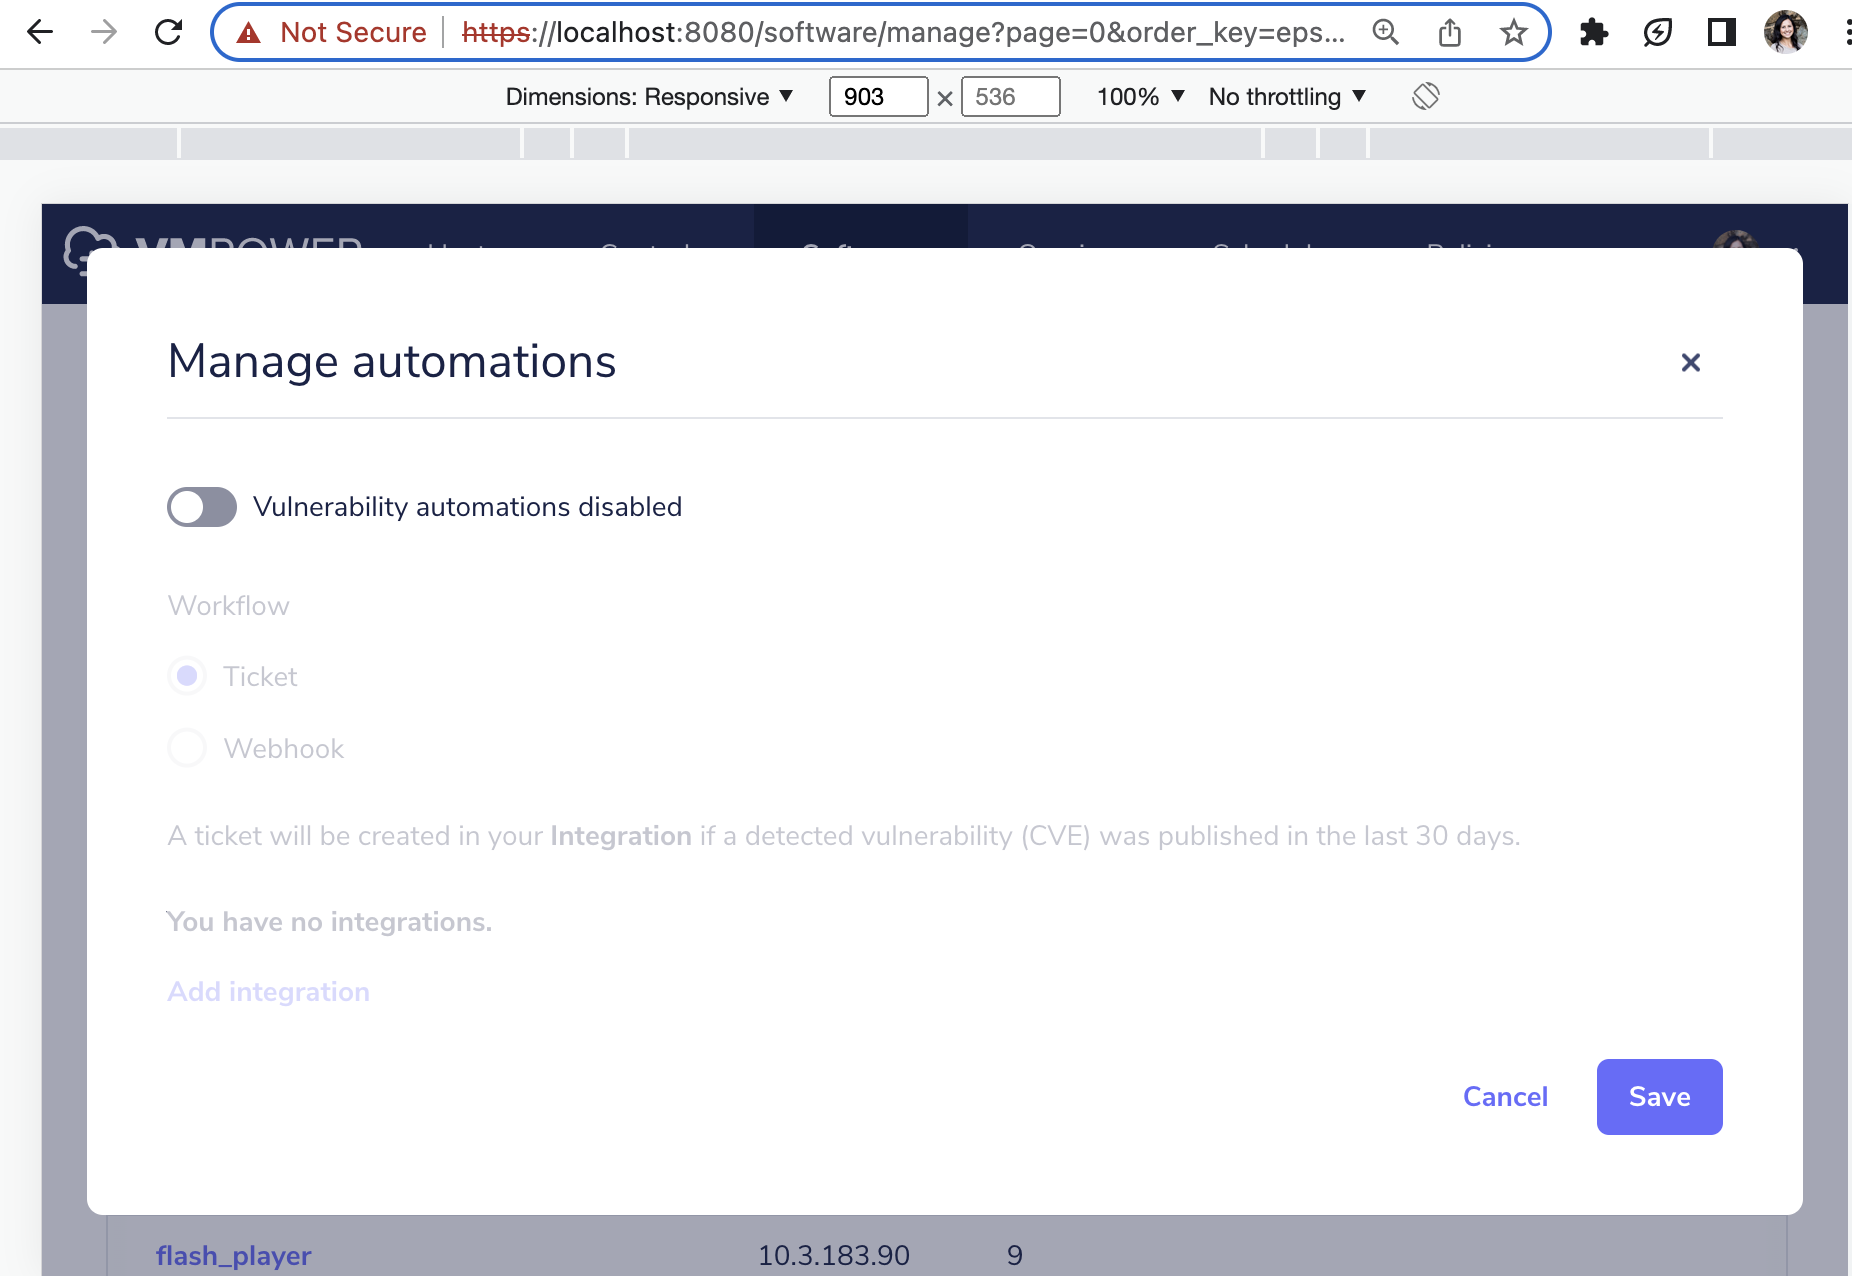Open browser extensions puzzle icon
The width and height of the screenshot is (1852, 1276).
click(1594, 32)
